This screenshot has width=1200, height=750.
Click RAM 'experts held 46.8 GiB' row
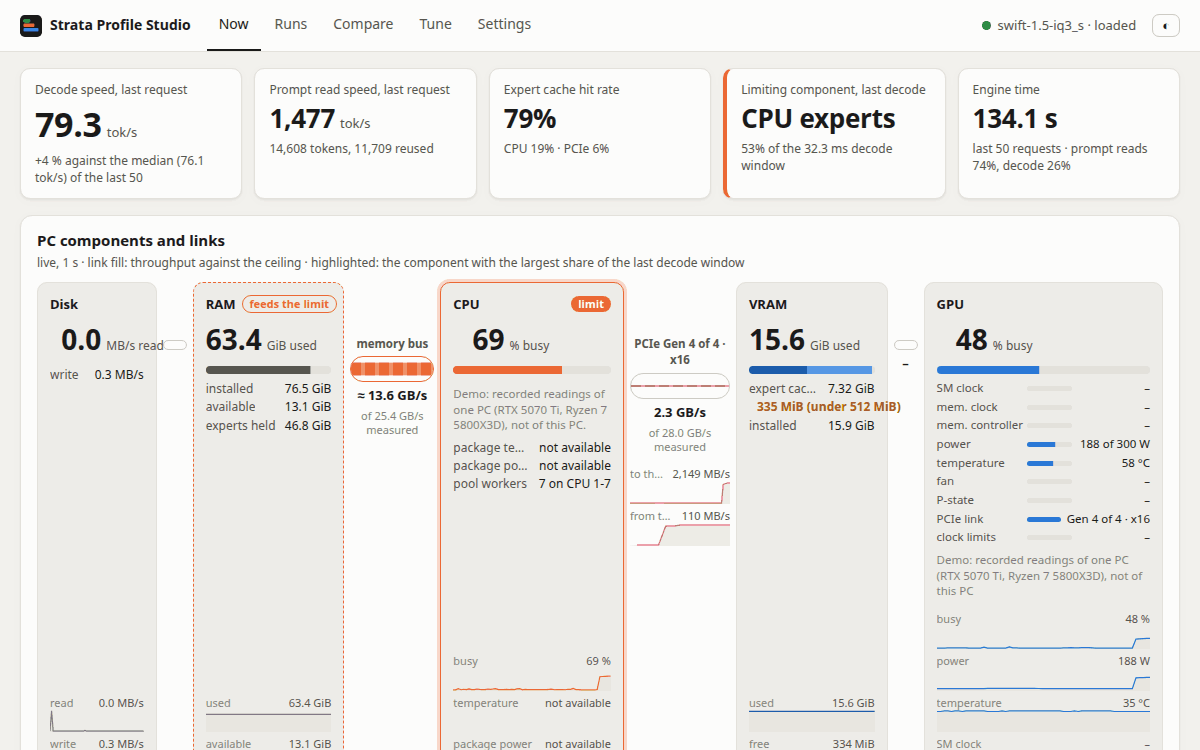(268, 425)
